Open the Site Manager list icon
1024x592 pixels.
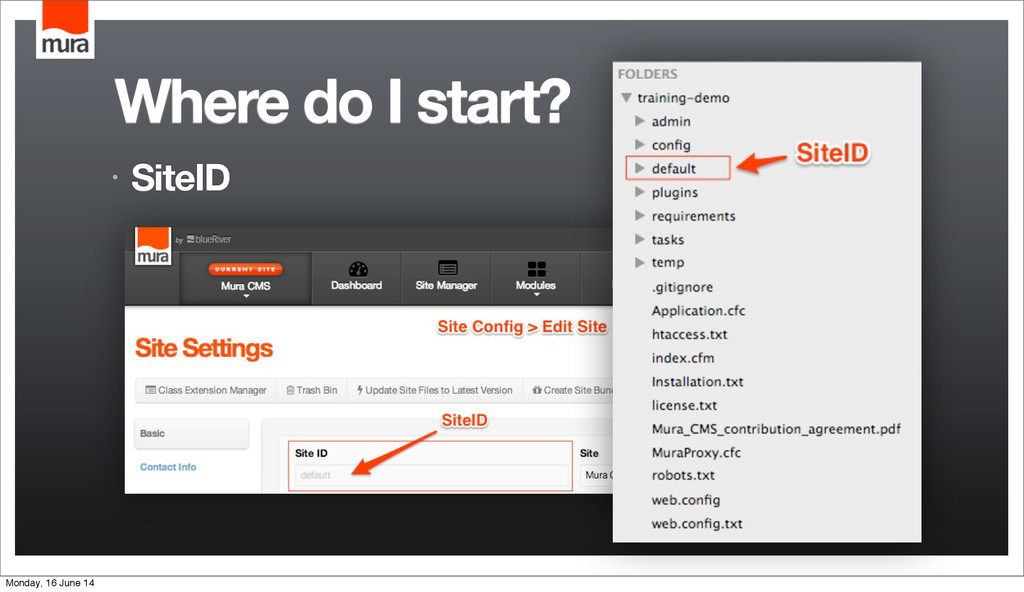(447, 268)
